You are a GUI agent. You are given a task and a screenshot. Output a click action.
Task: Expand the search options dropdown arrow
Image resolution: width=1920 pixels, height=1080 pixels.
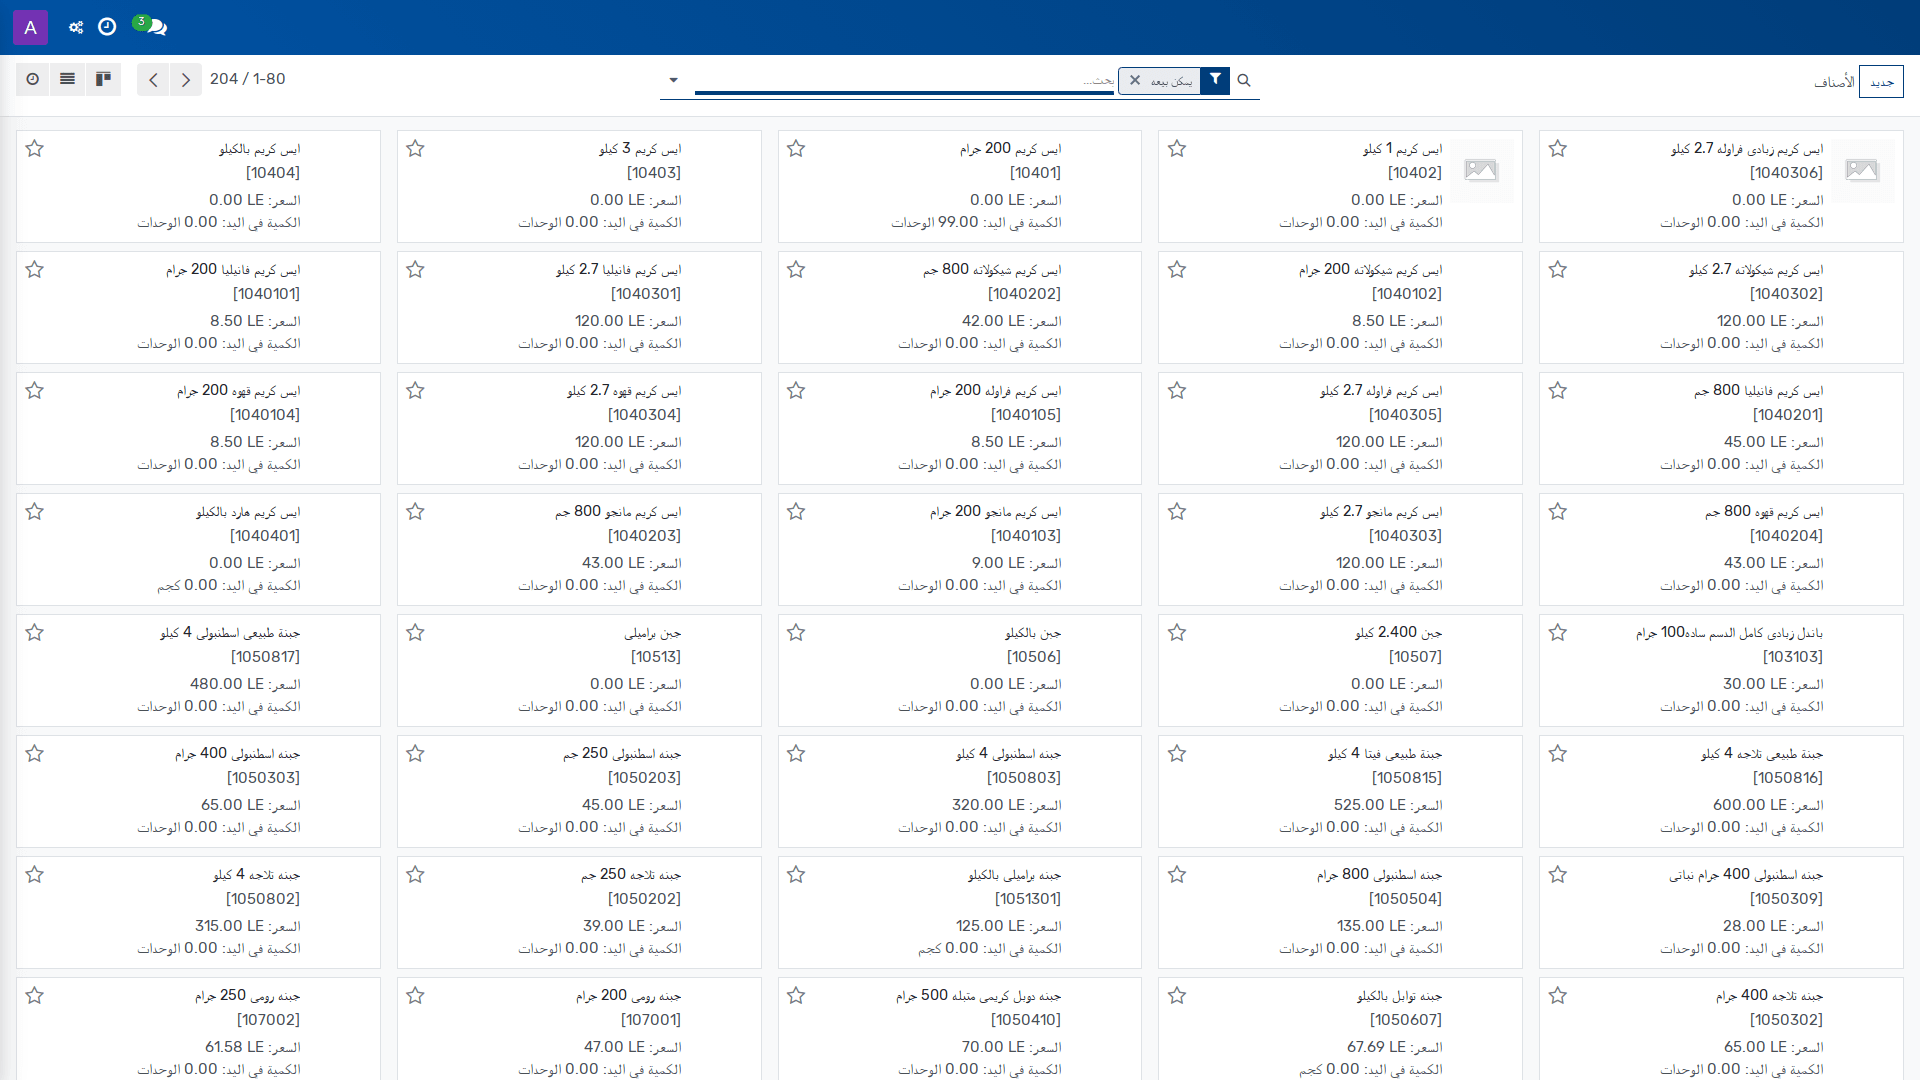(x=673, y=80)
